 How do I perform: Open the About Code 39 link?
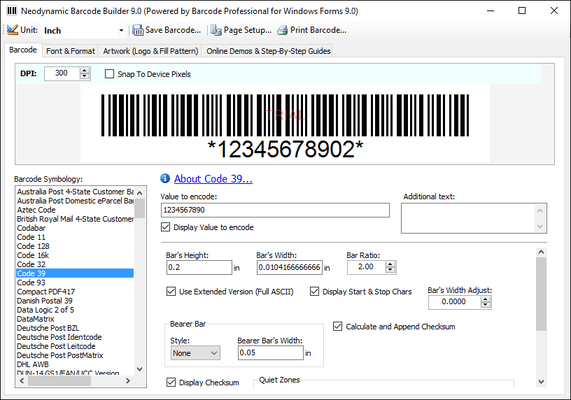coord(213,179)
